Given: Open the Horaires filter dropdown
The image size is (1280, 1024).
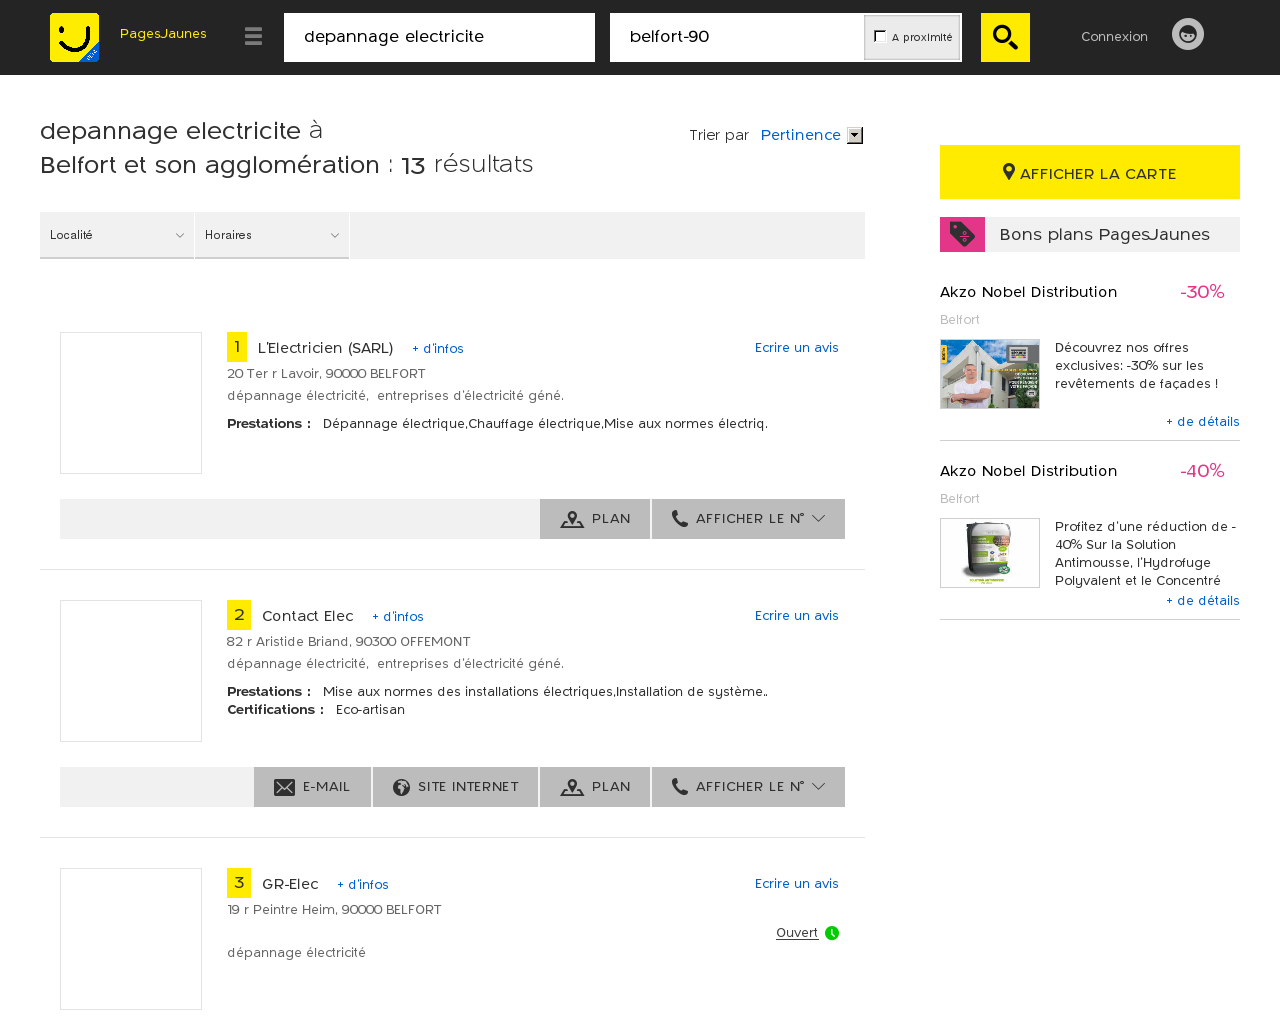Looking at the screenshot, I should pyautogui.click(x=272, y=235).
